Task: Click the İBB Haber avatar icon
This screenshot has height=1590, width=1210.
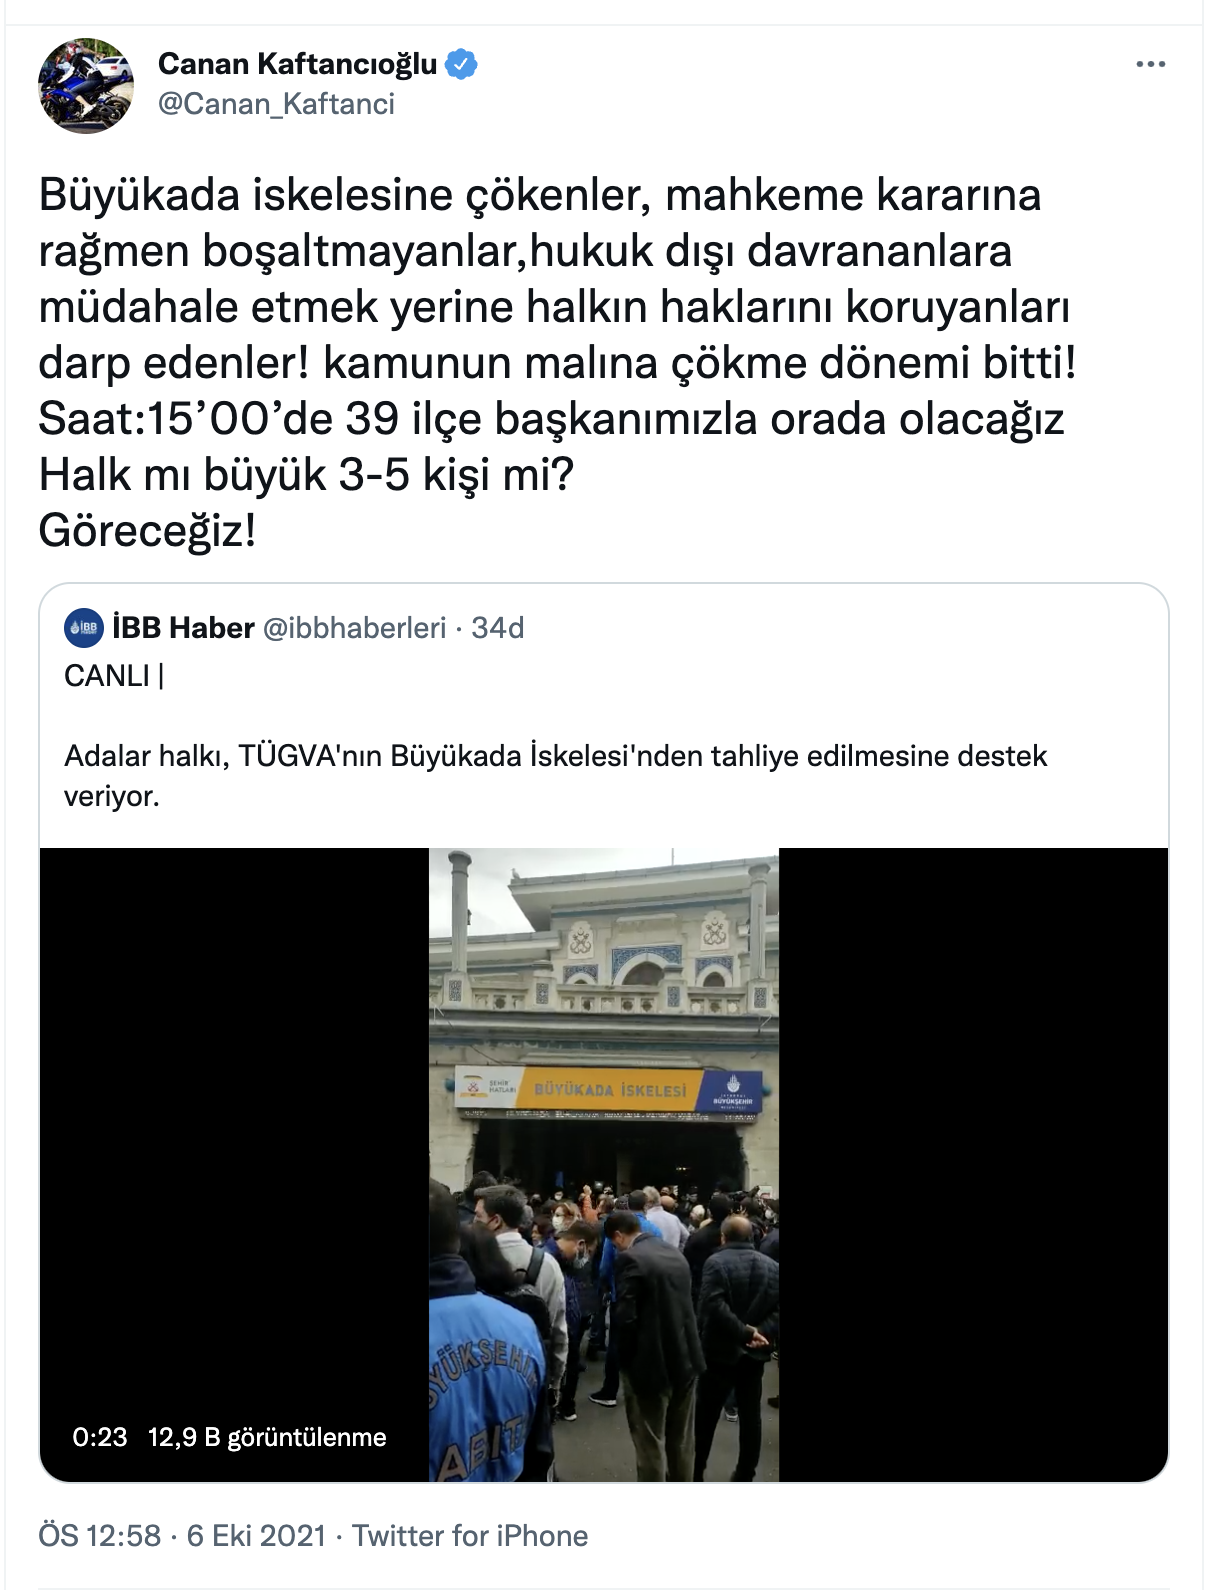Action: point(84,628)
